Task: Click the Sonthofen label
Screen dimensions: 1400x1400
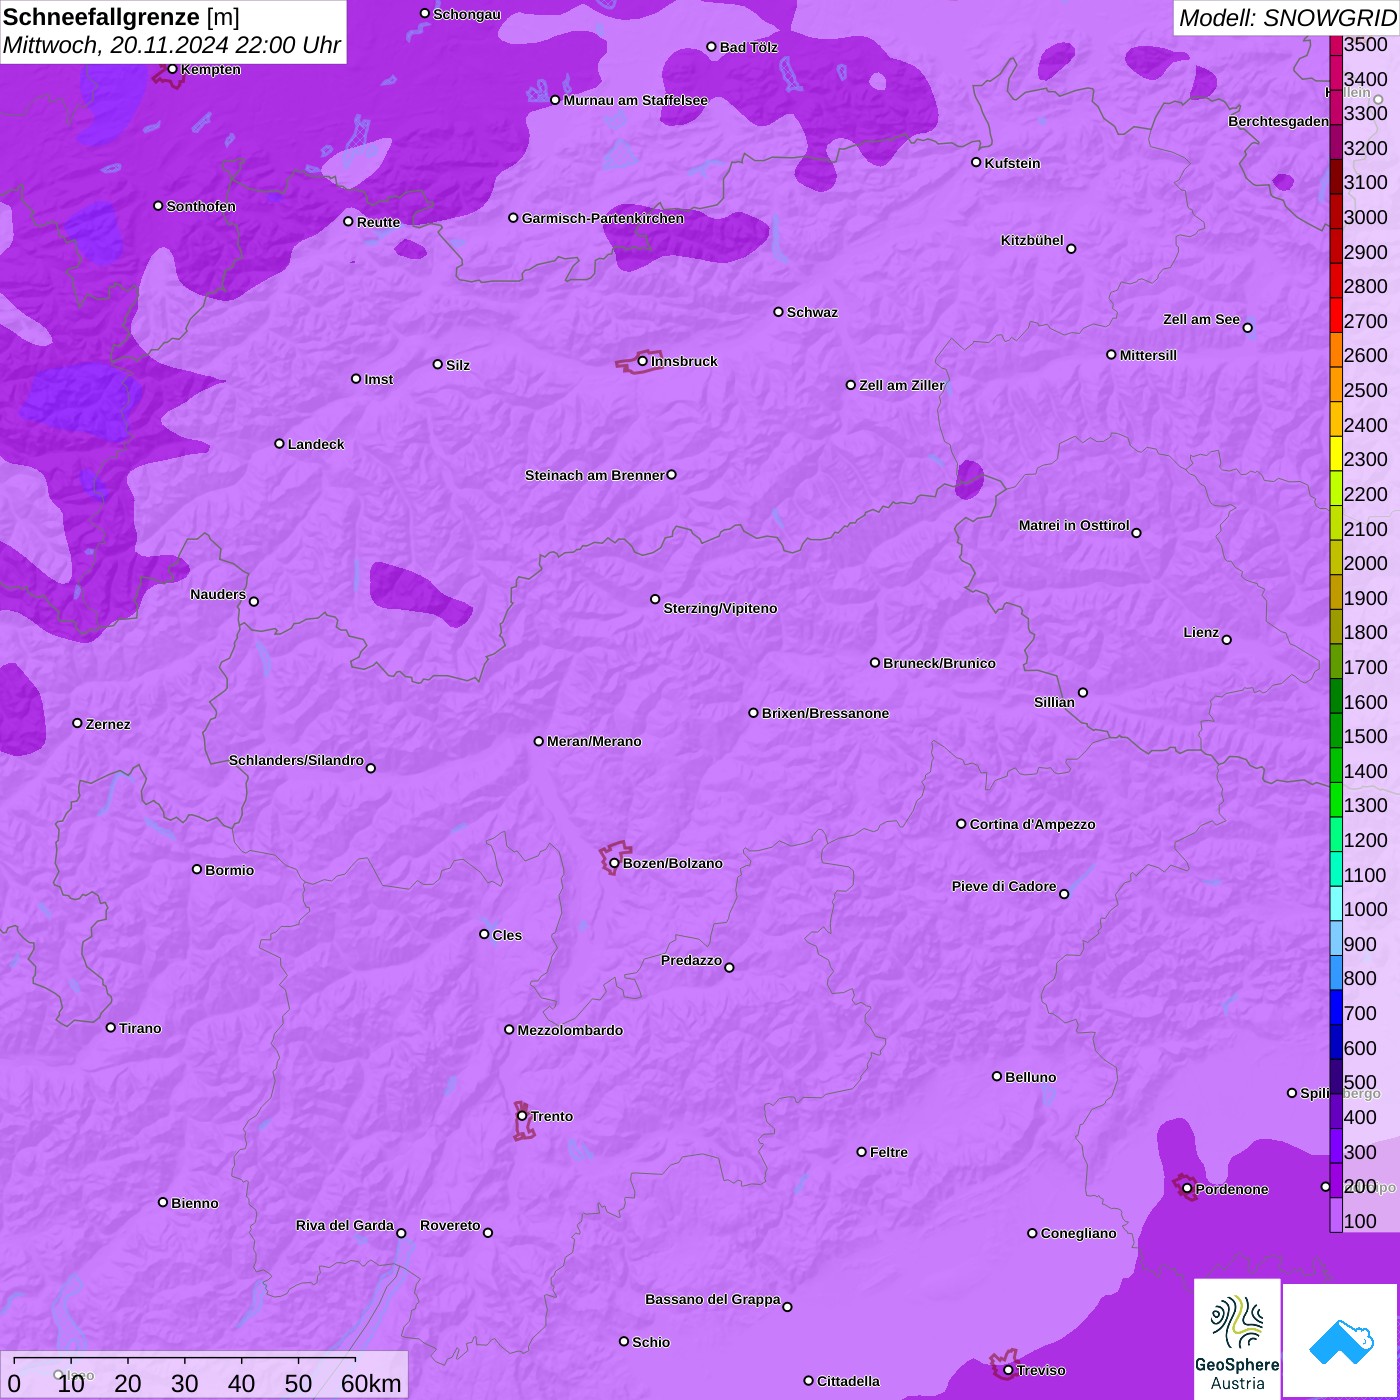Action: (x=201, y=206)
